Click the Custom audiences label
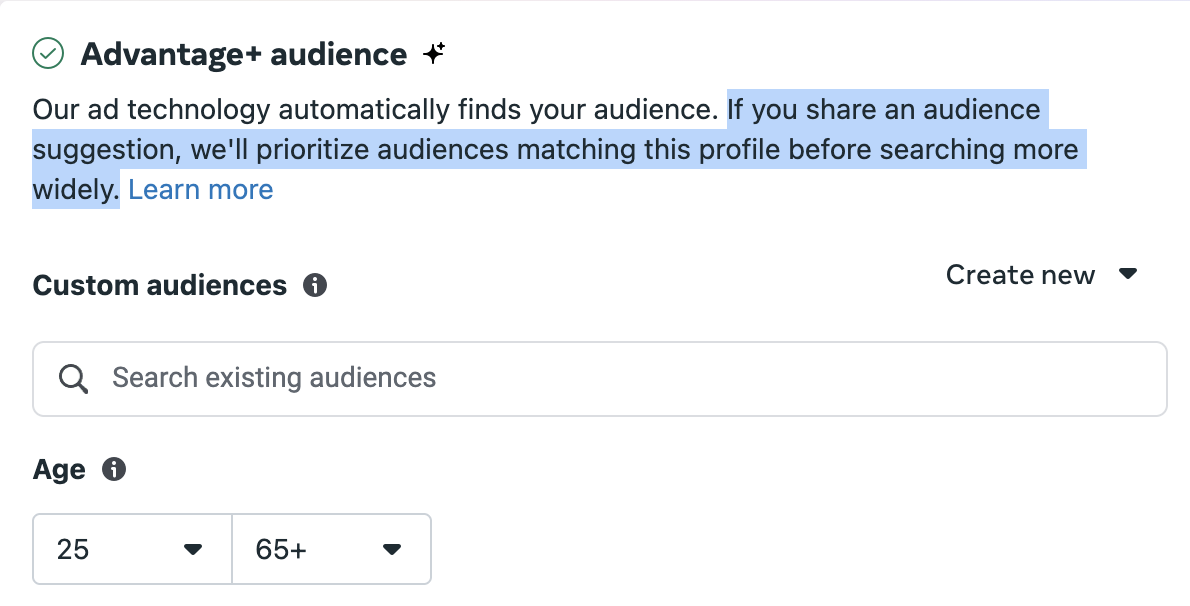 (x=160, y=286)
